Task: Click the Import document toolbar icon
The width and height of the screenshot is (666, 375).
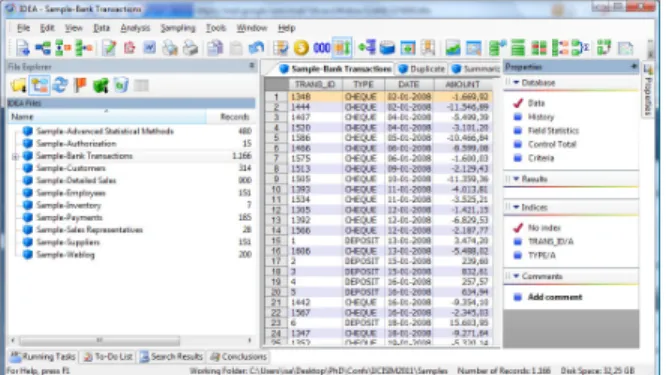Action: [23, 48]
